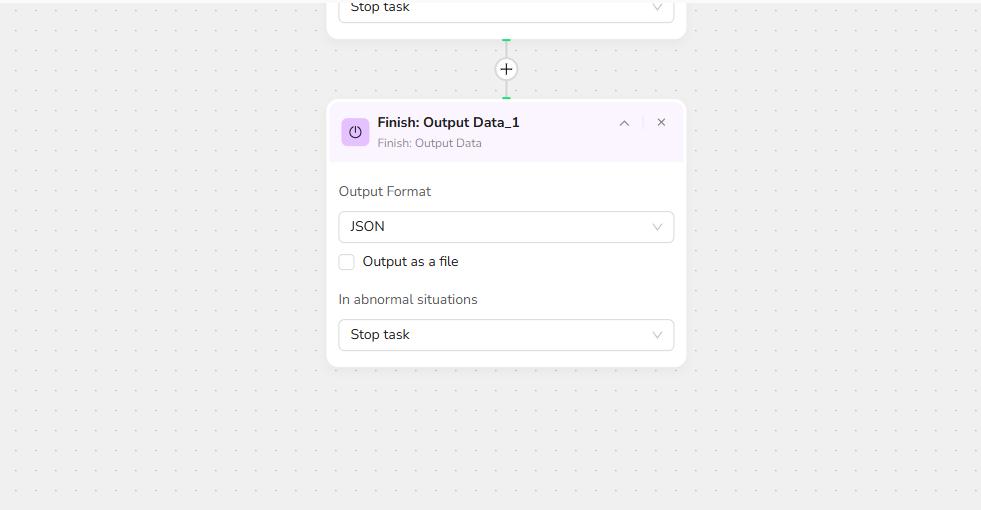Click the connector line below the plus button
981x510 pixels.
(x=506, y=88)
